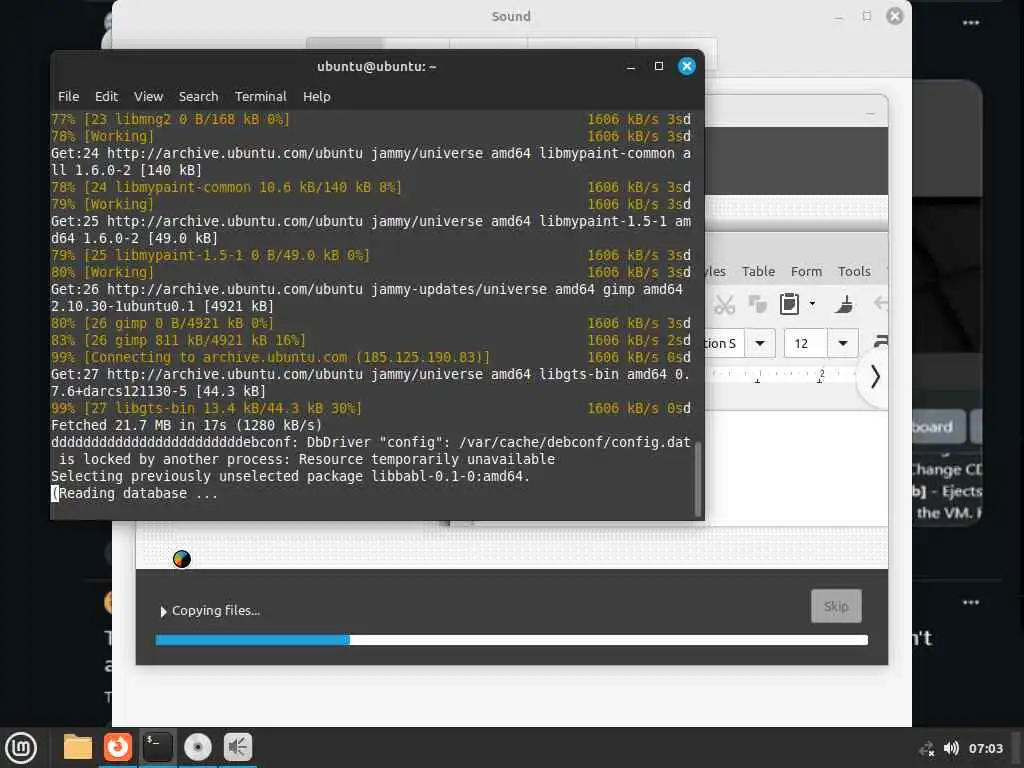Click the terminal title ubuntu@ubuntu: ~

[x=377, y=67]
